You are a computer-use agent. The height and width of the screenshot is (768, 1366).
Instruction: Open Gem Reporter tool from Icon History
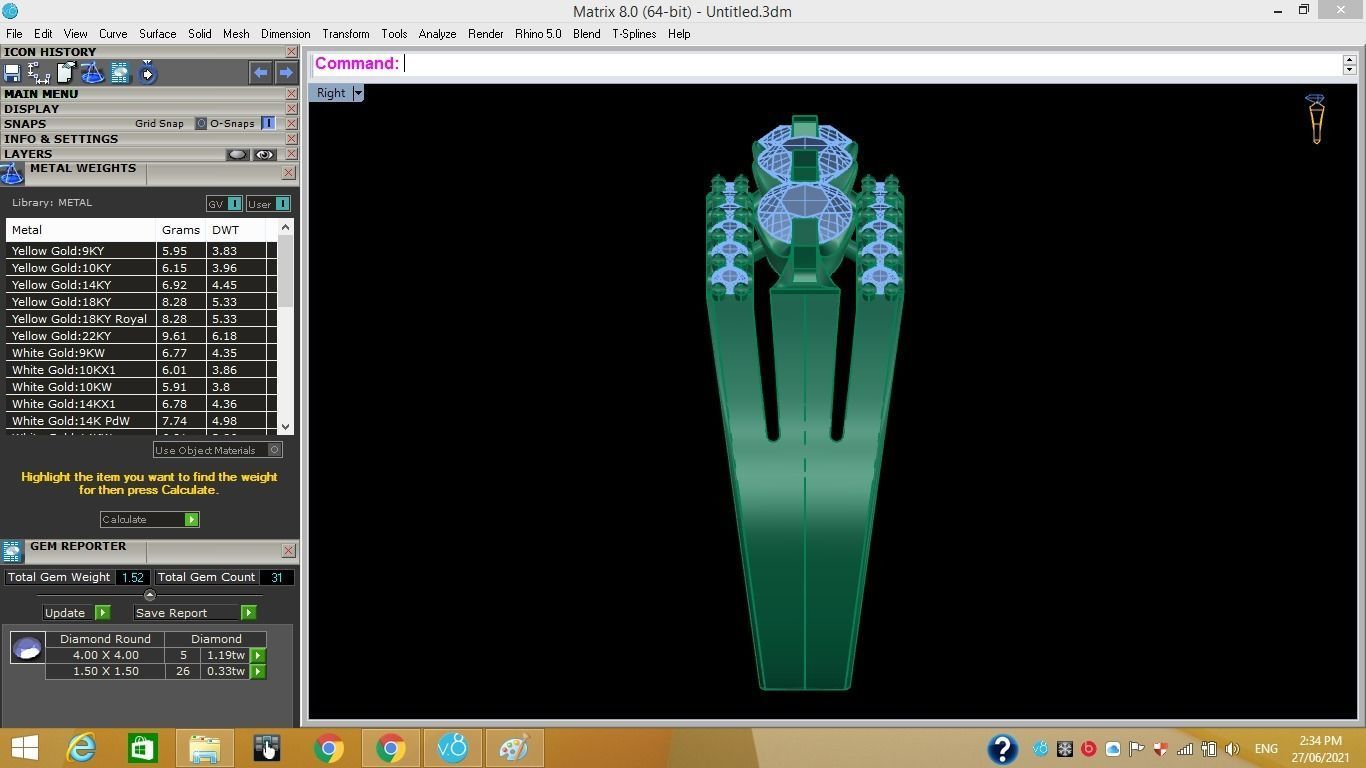(120, 73)
